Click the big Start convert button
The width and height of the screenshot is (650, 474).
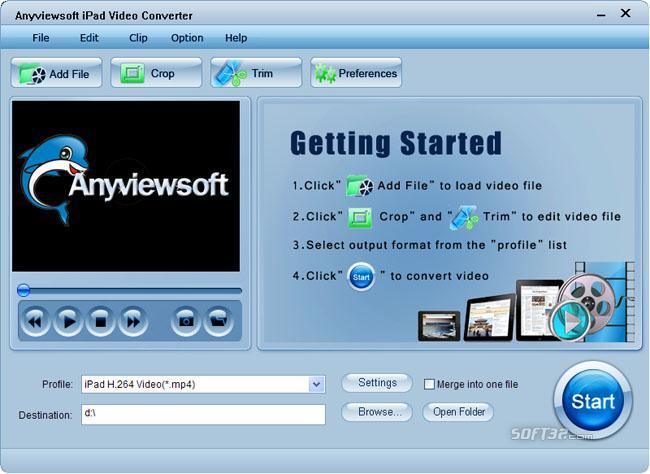(593, 401)
